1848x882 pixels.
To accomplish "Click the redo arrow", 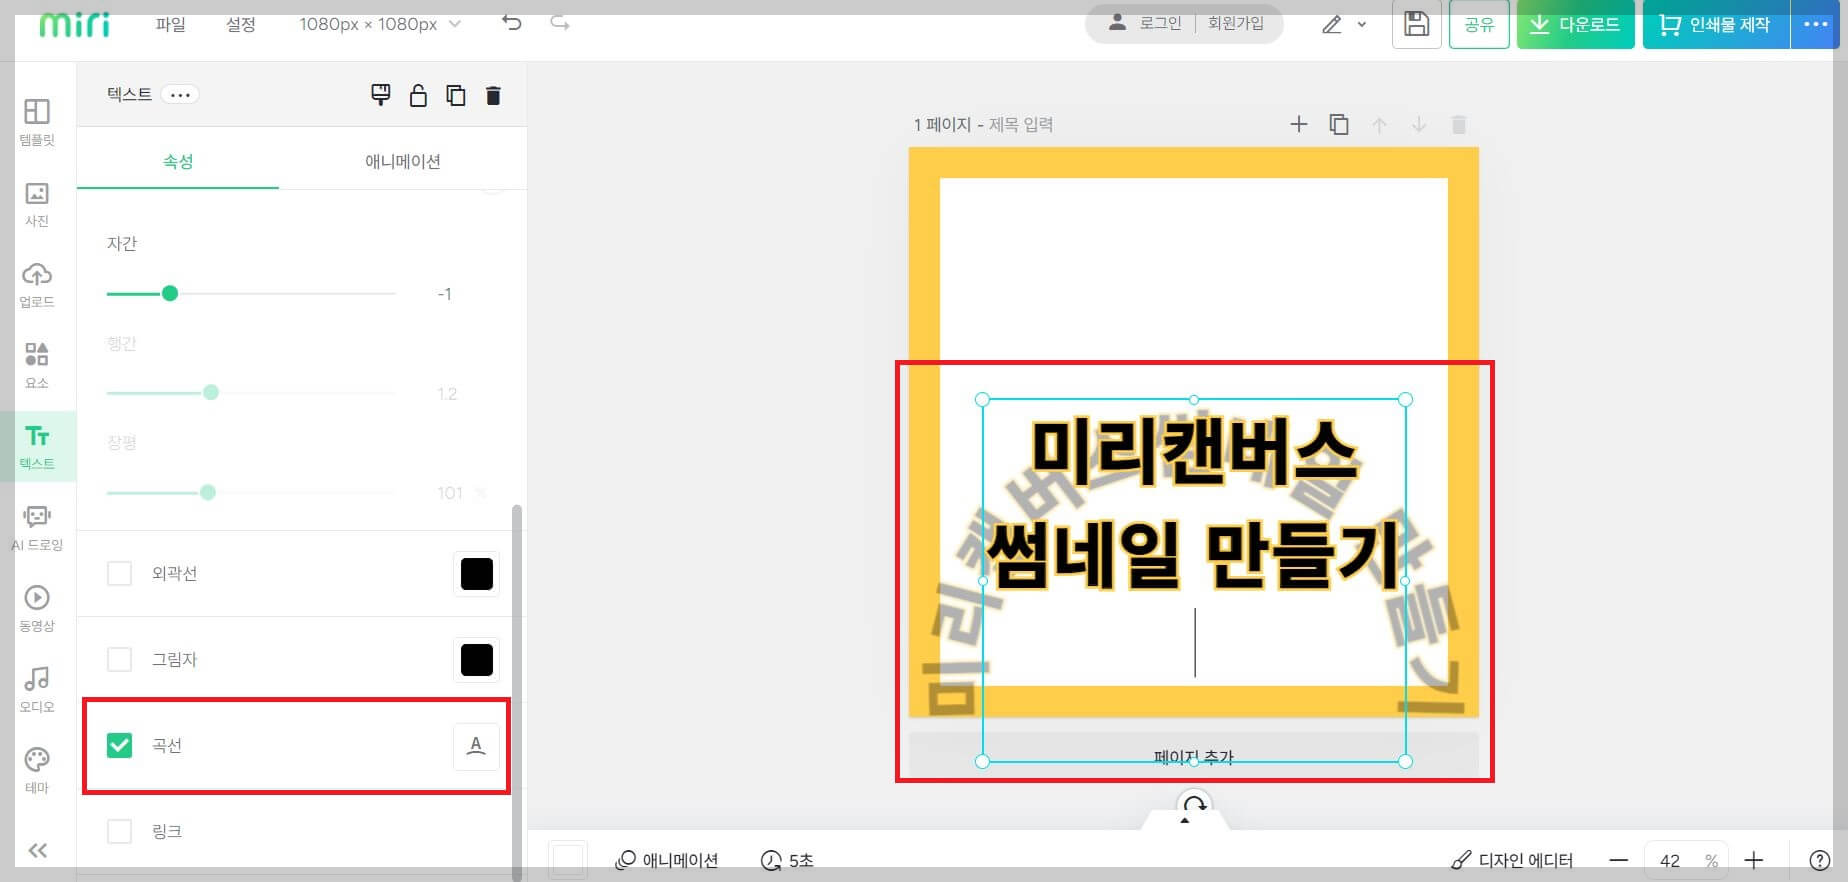I will 560,23.
